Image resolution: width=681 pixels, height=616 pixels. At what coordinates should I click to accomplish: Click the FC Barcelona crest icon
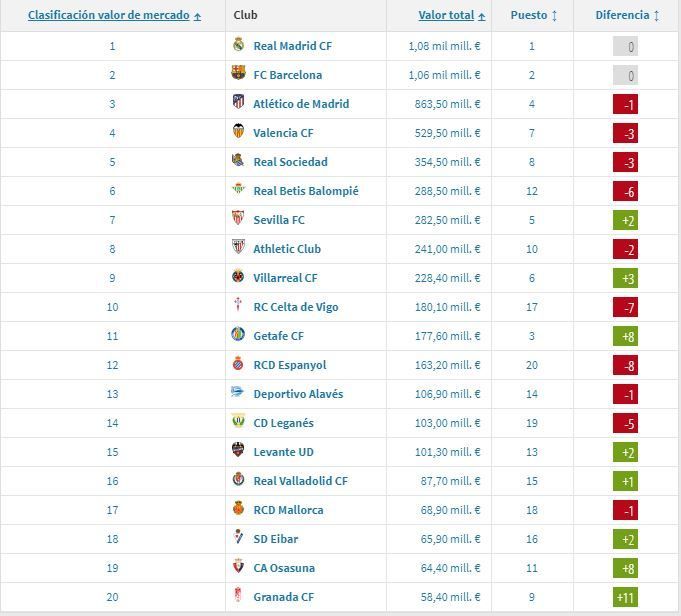click(238, 74)
